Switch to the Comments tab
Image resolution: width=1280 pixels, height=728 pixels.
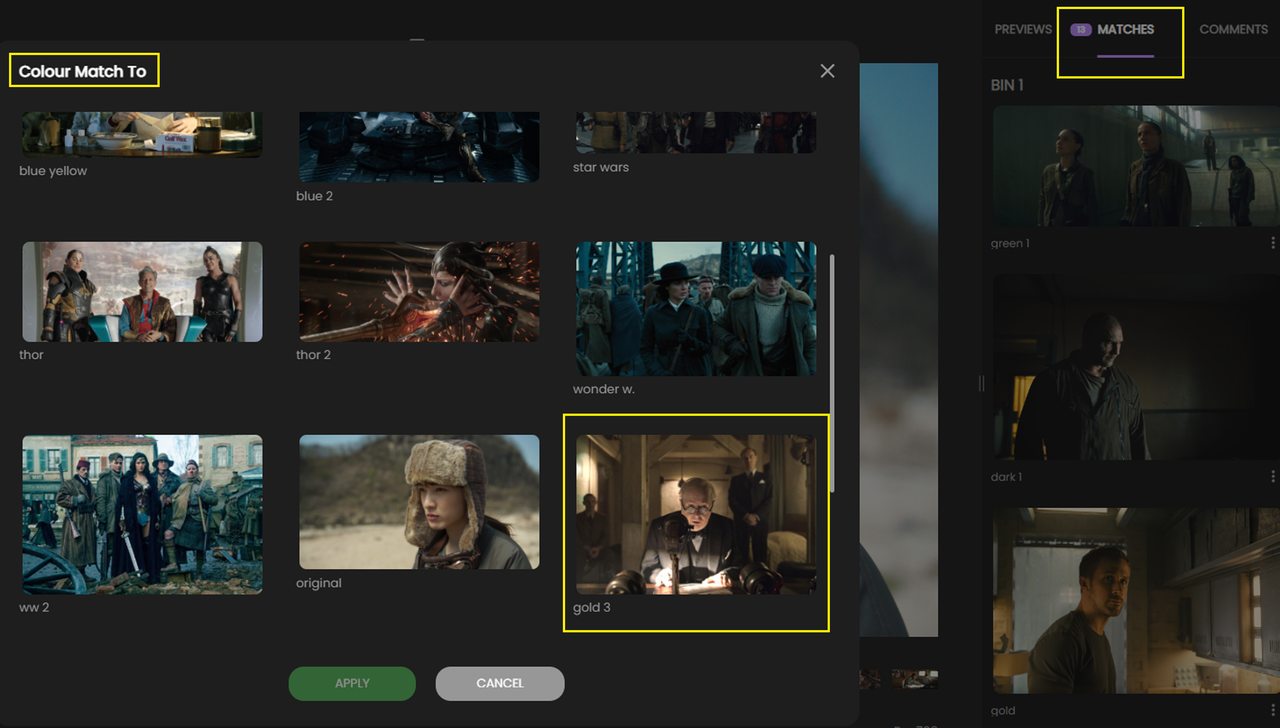point(1233,29)
